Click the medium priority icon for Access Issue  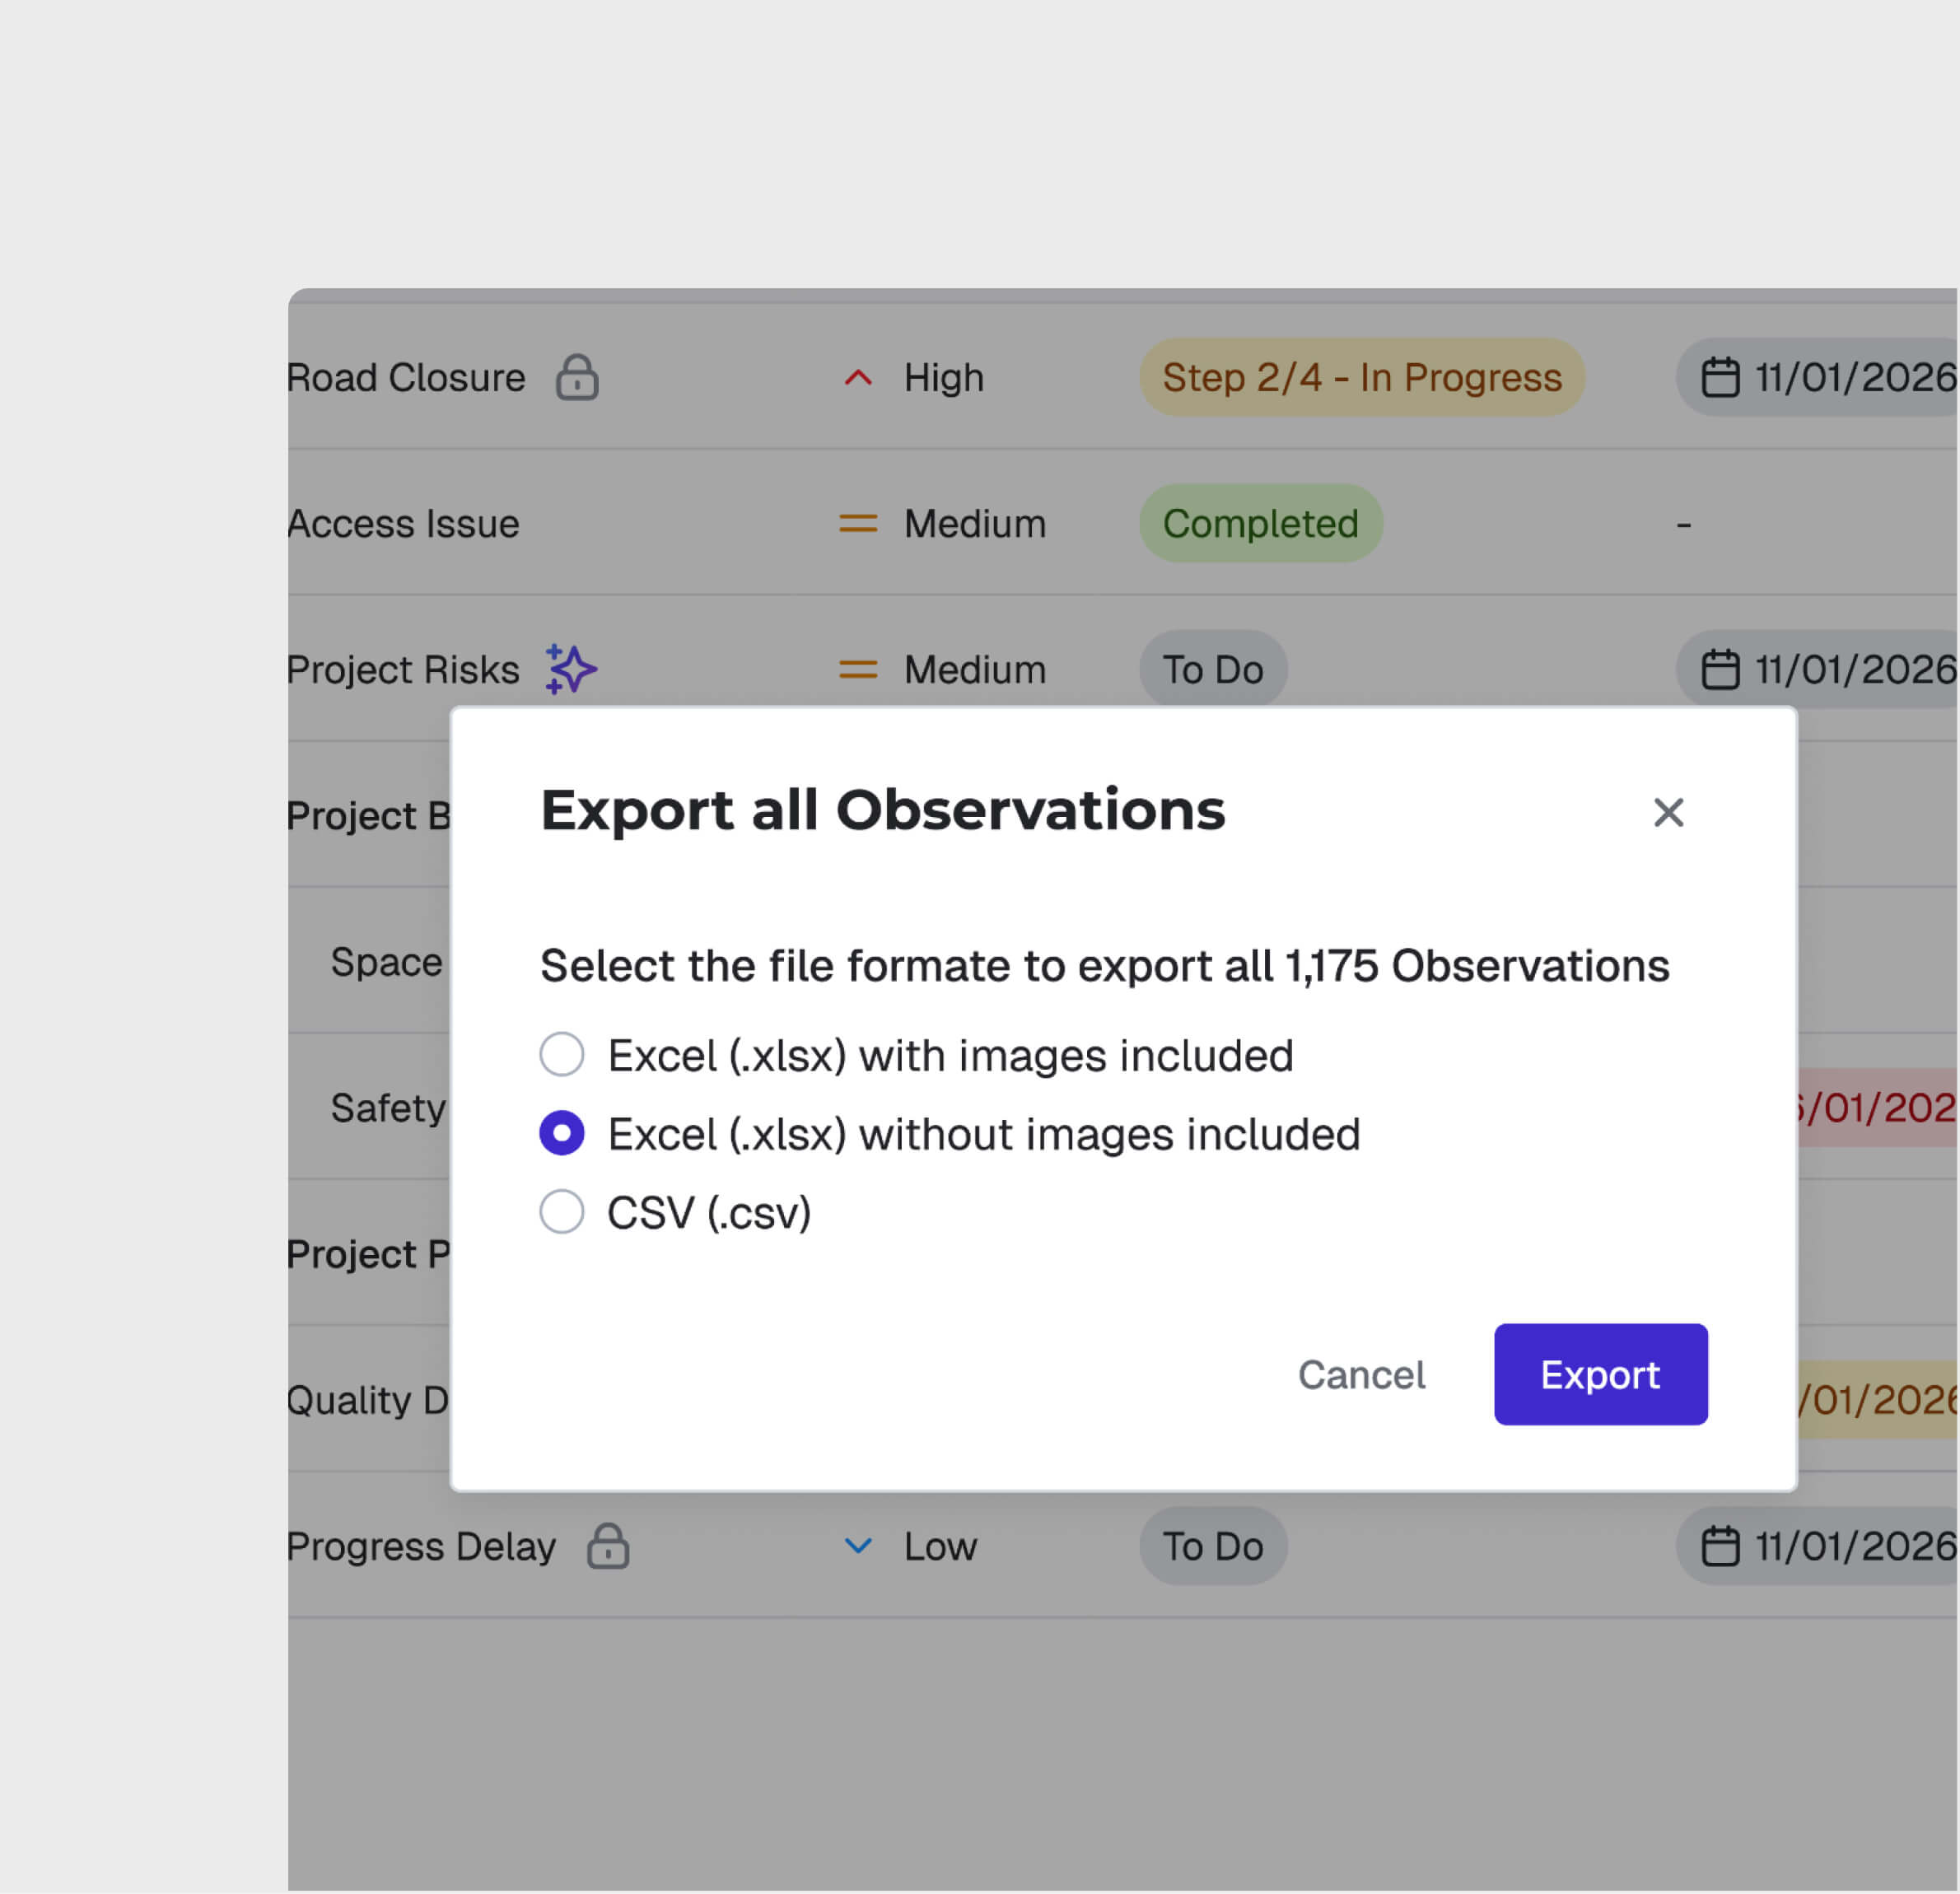857,523
